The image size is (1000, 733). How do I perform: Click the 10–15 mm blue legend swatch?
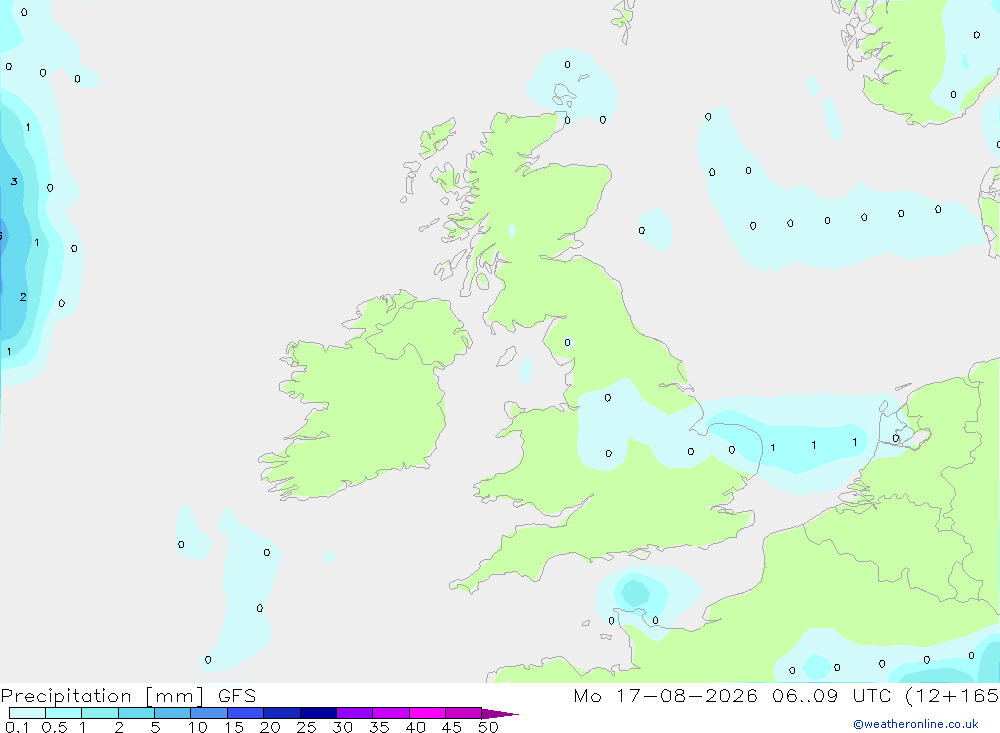click(209, 713)
